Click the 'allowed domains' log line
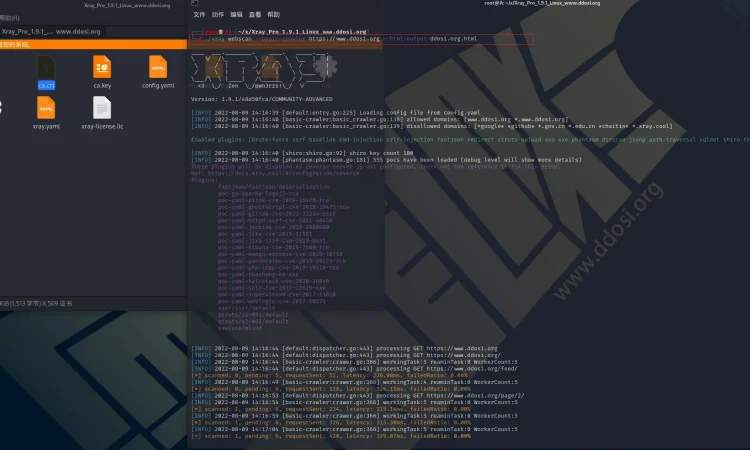This screenshot has height=450, width=750. (379, 120)
